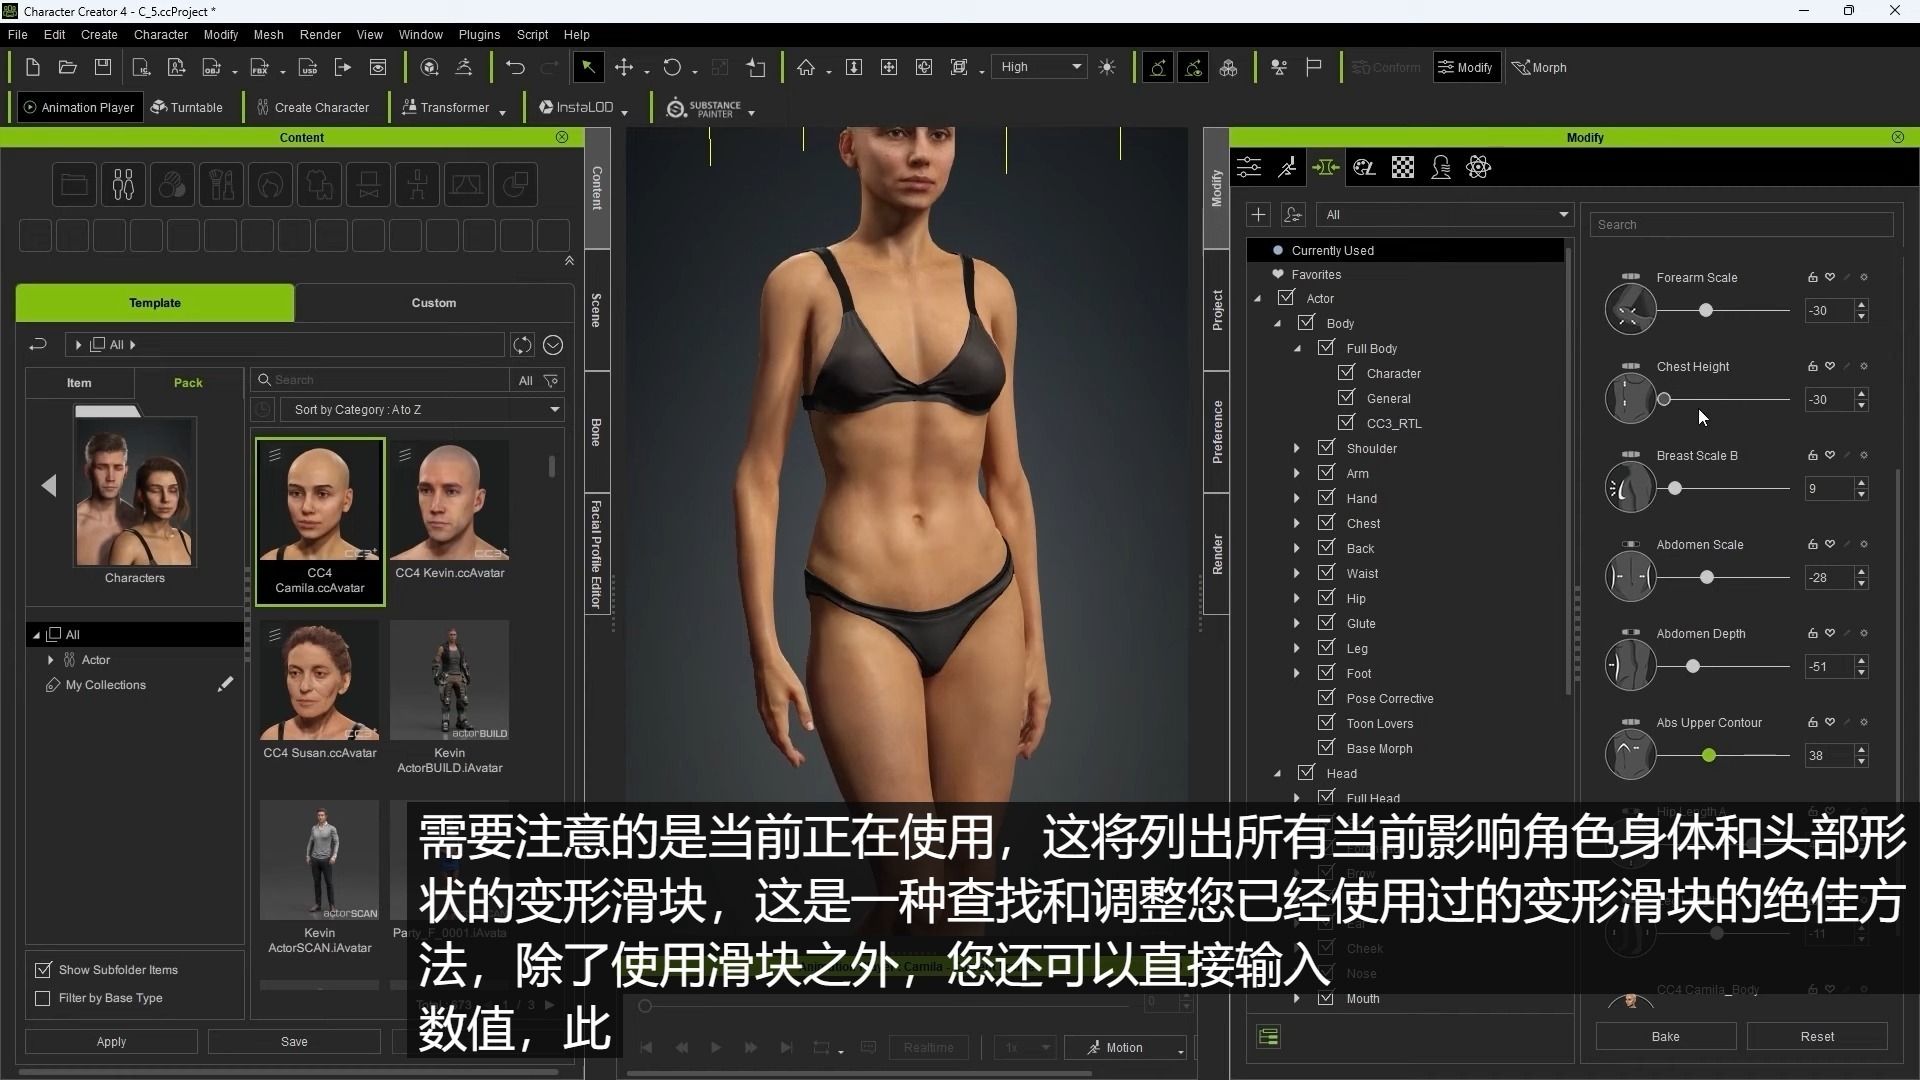Uncheck the Toon Lovers morph category

[1326, 722]
